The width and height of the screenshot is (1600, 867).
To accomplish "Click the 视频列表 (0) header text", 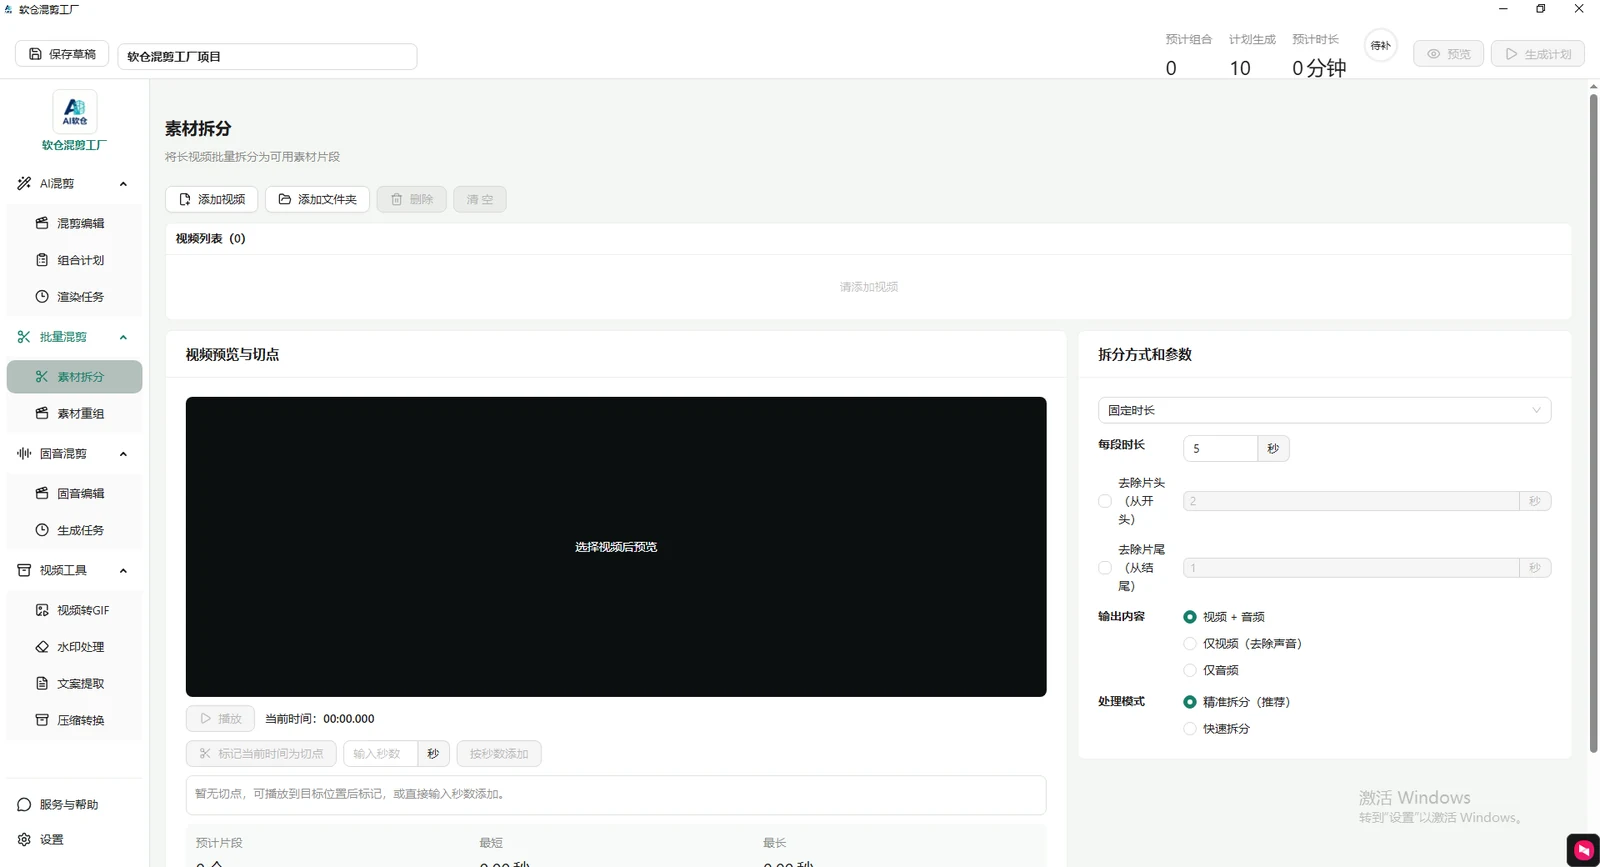I will tap(210, 238).
